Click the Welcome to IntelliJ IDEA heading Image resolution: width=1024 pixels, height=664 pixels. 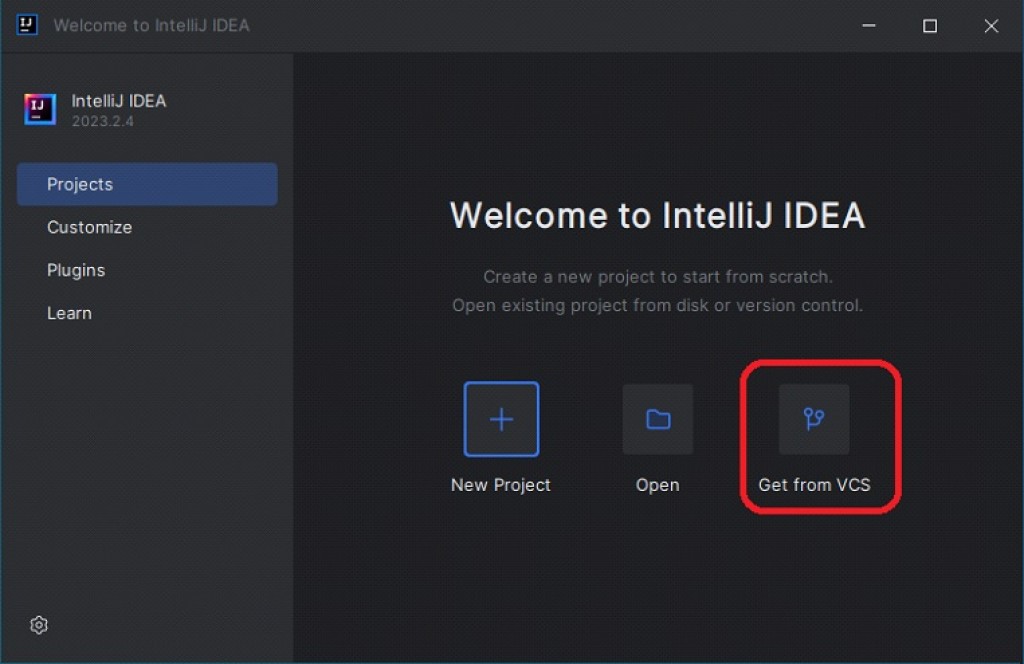click(658, 215)
